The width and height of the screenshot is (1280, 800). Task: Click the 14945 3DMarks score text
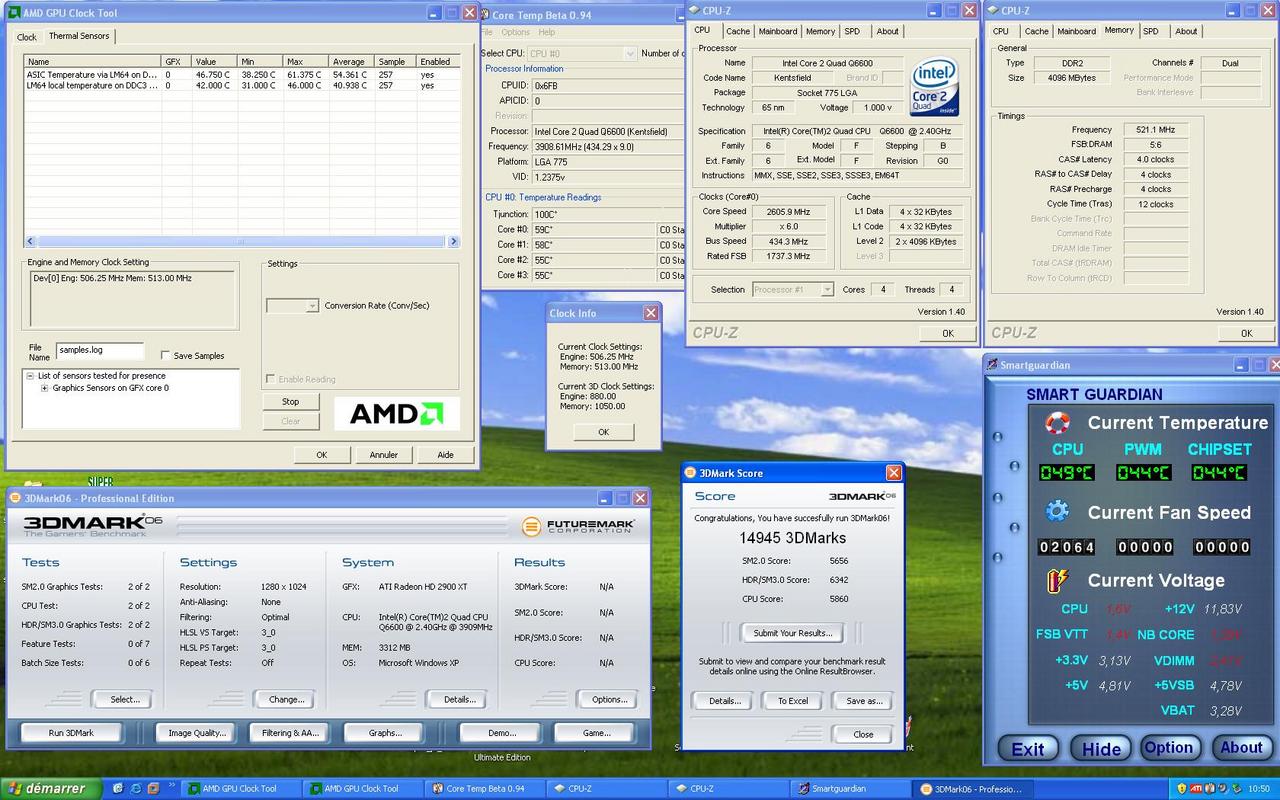click(792, 538)
